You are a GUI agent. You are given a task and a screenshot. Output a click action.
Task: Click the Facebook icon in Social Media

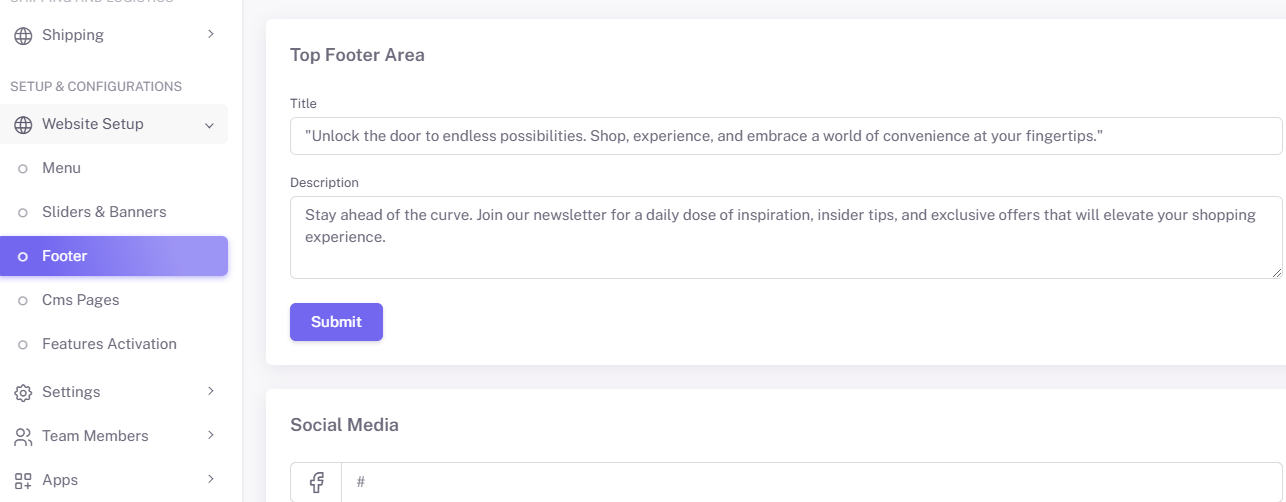[x=316, y=482]
